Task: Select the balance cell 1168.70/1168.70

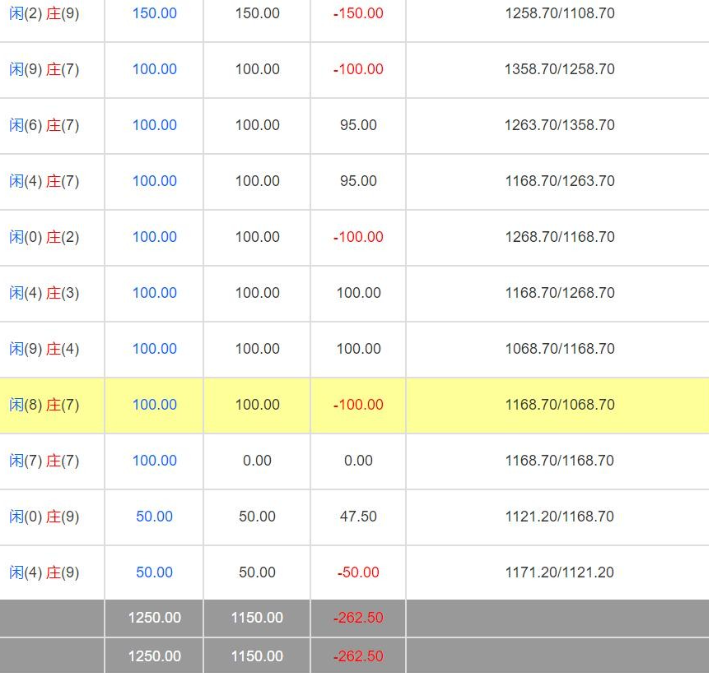Action: (559, 461)
